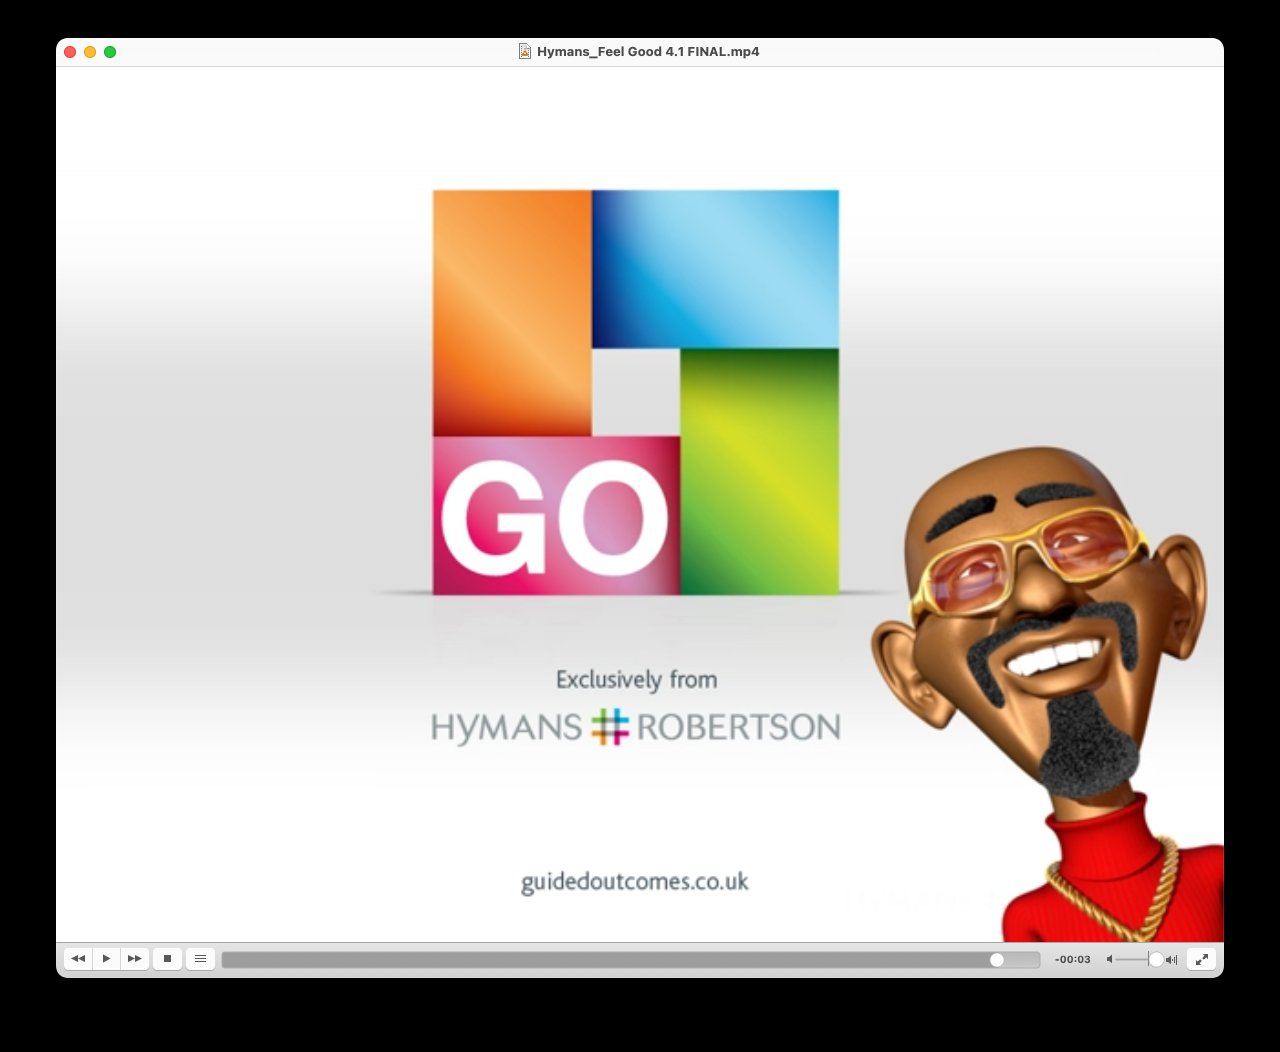This screenshot has height=1052, width=1280.
Task: Show the playlist via the list icon
Action: [200, 959]
